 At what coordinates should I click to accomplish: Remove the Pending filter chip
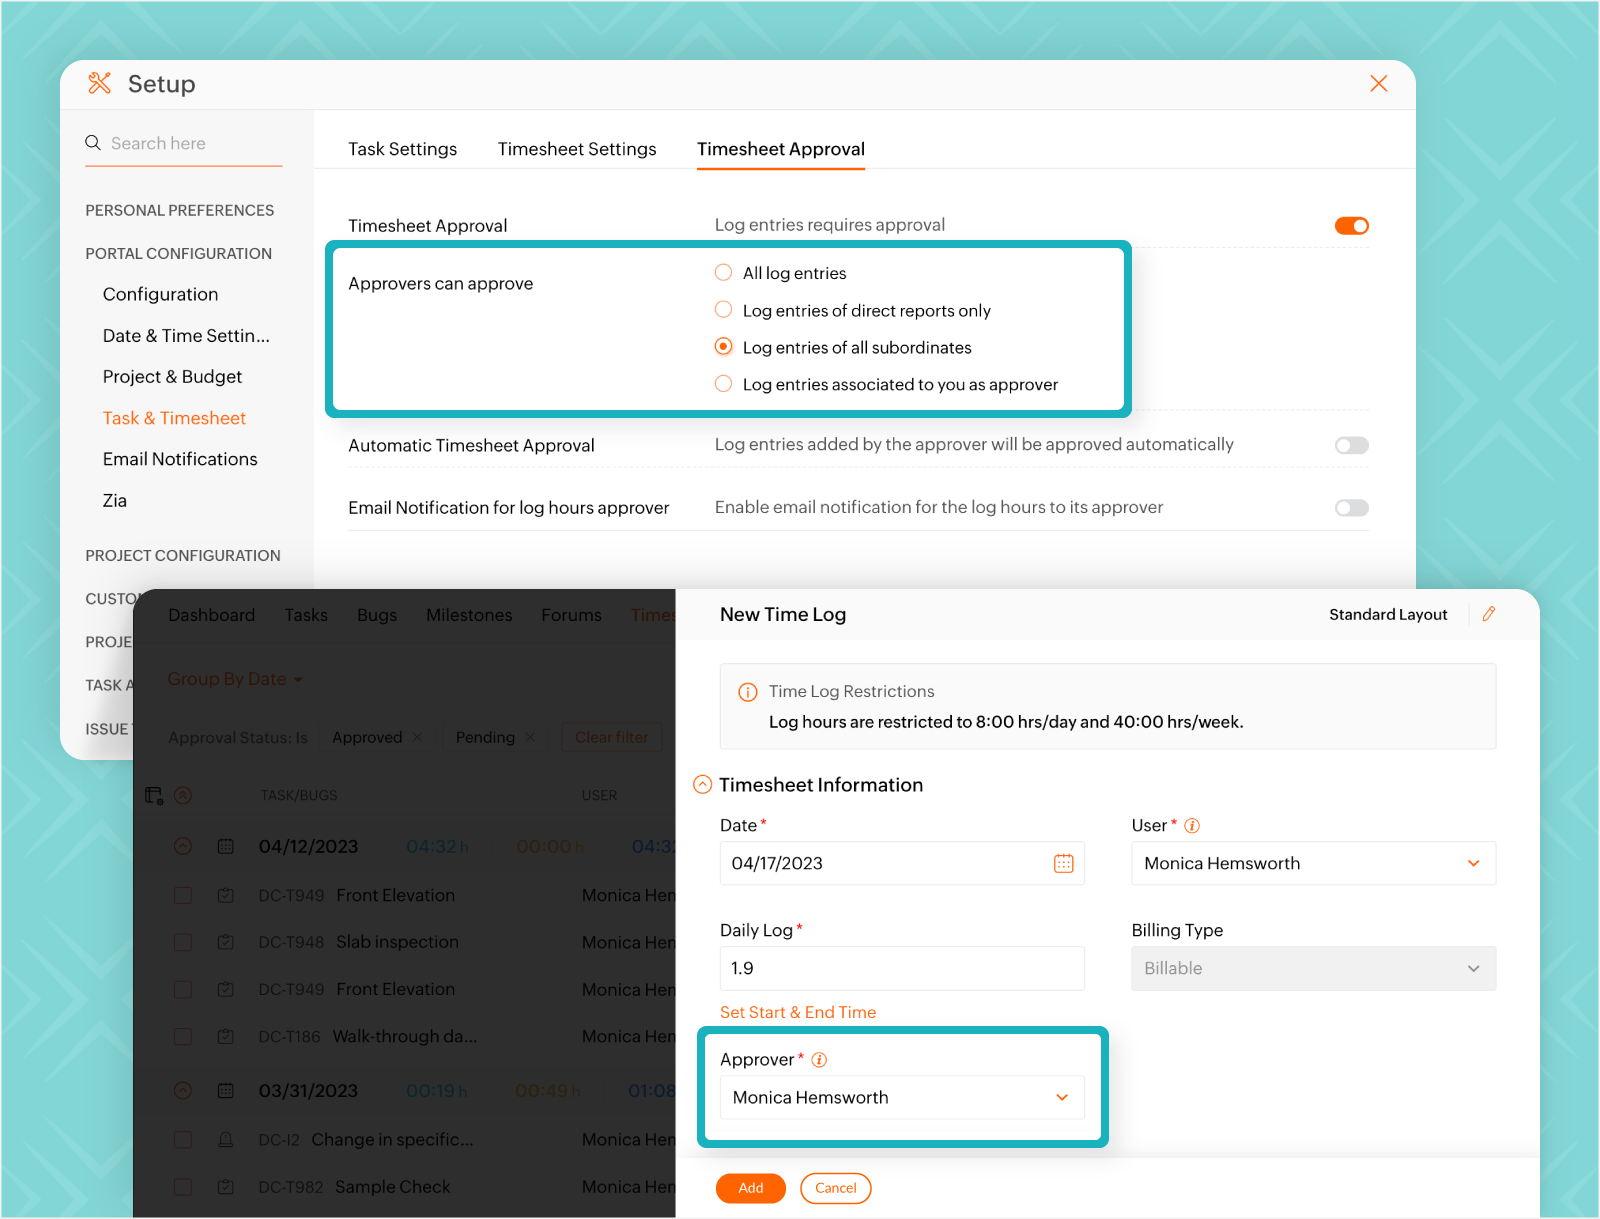[x=530, y=737]
